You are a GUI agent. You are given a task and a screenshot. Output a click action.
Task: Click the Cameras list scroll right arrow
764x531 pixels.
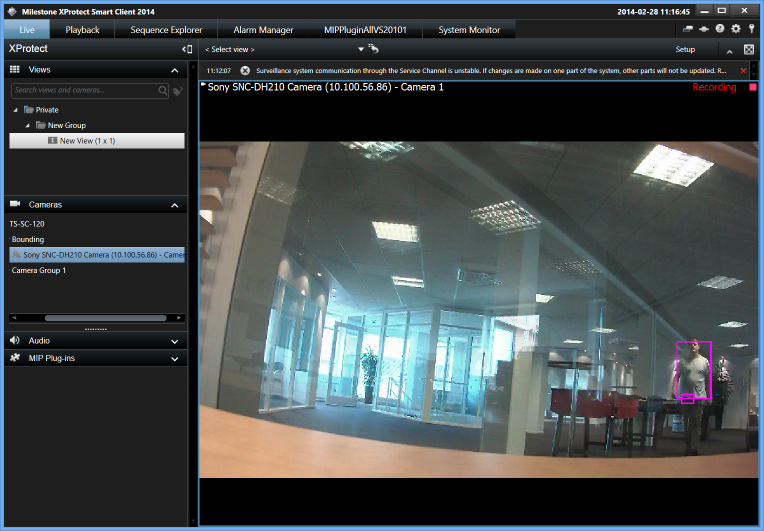click(179, 318)
